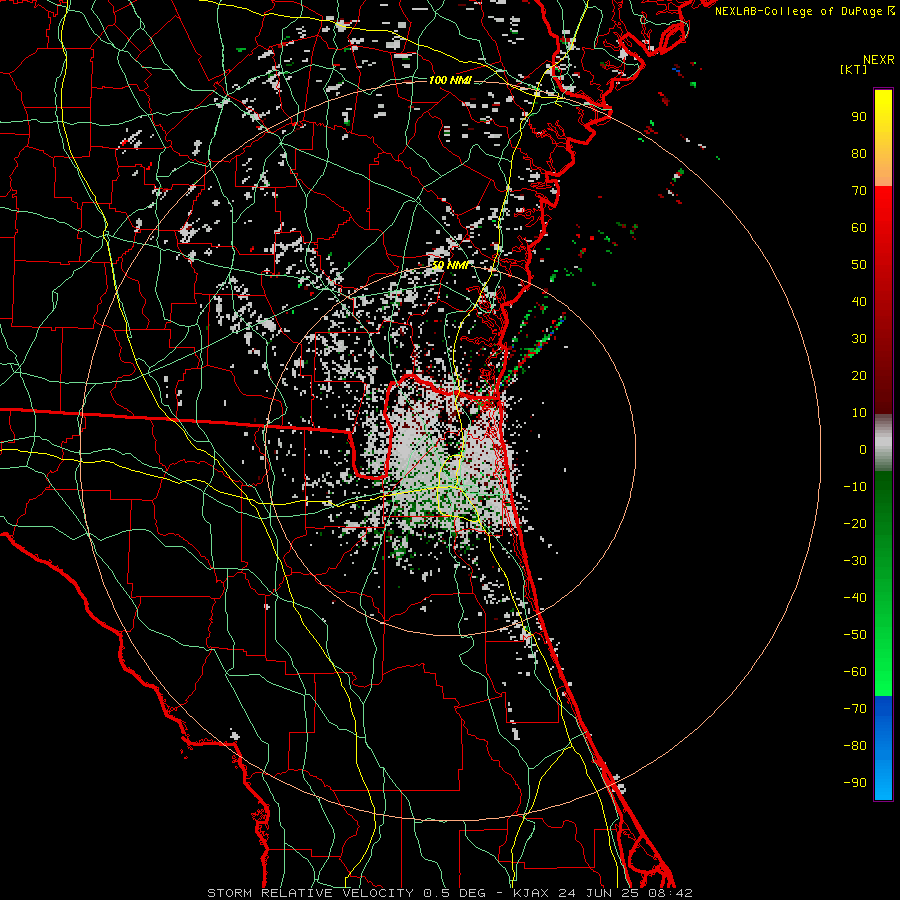Click the -80 value on velocity scale

855,746
